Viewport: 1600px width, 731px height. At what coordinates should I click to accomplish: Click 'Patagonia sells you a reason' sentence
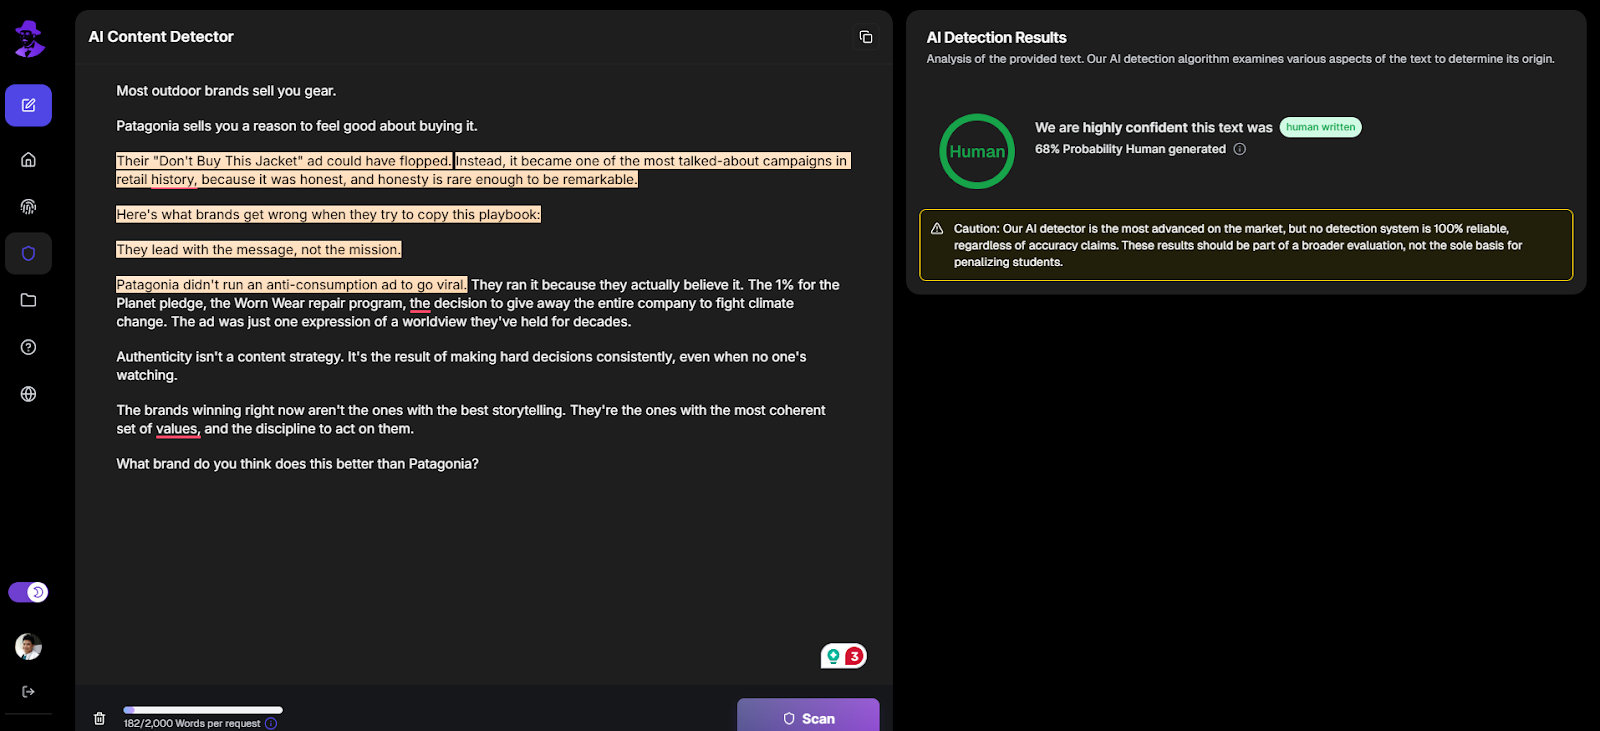point(297,126)
